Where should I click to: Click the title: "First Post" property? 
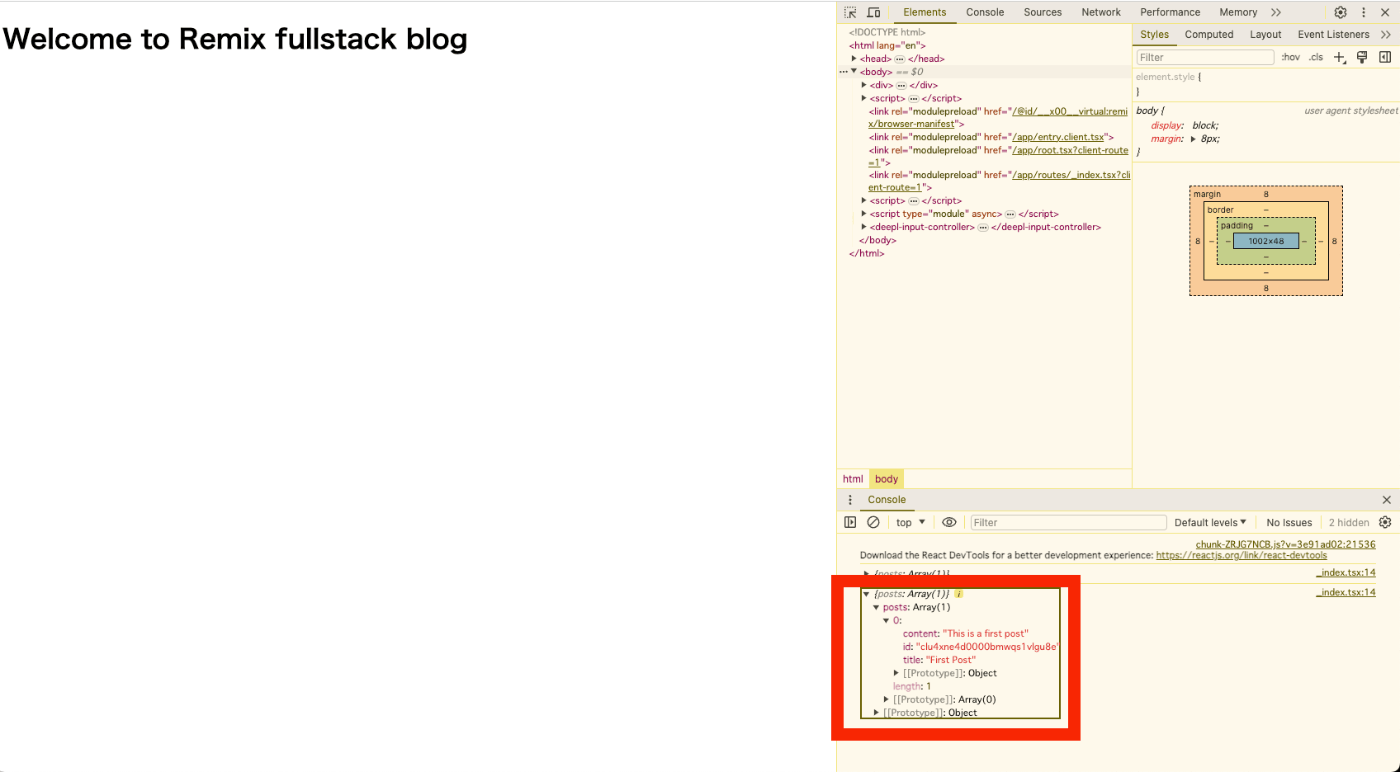click(939, 660)
